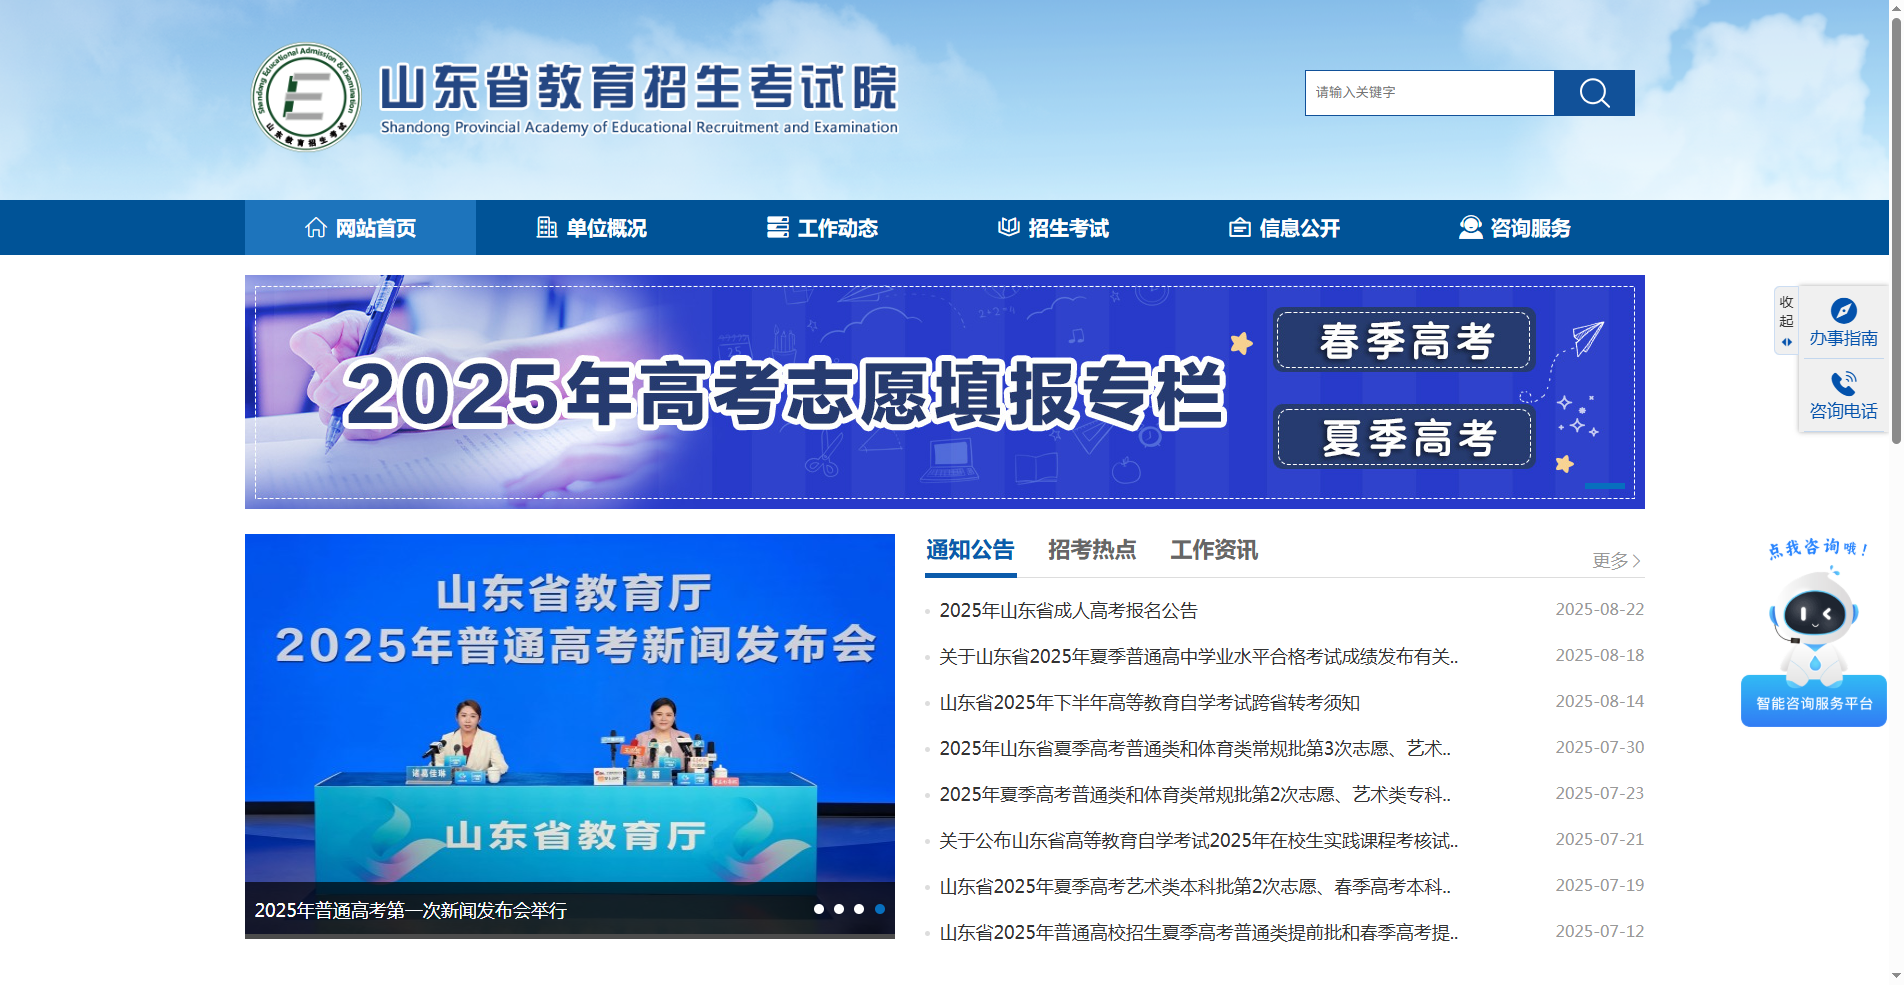Click the phone icon for 咨询电话

point(1843,383)
